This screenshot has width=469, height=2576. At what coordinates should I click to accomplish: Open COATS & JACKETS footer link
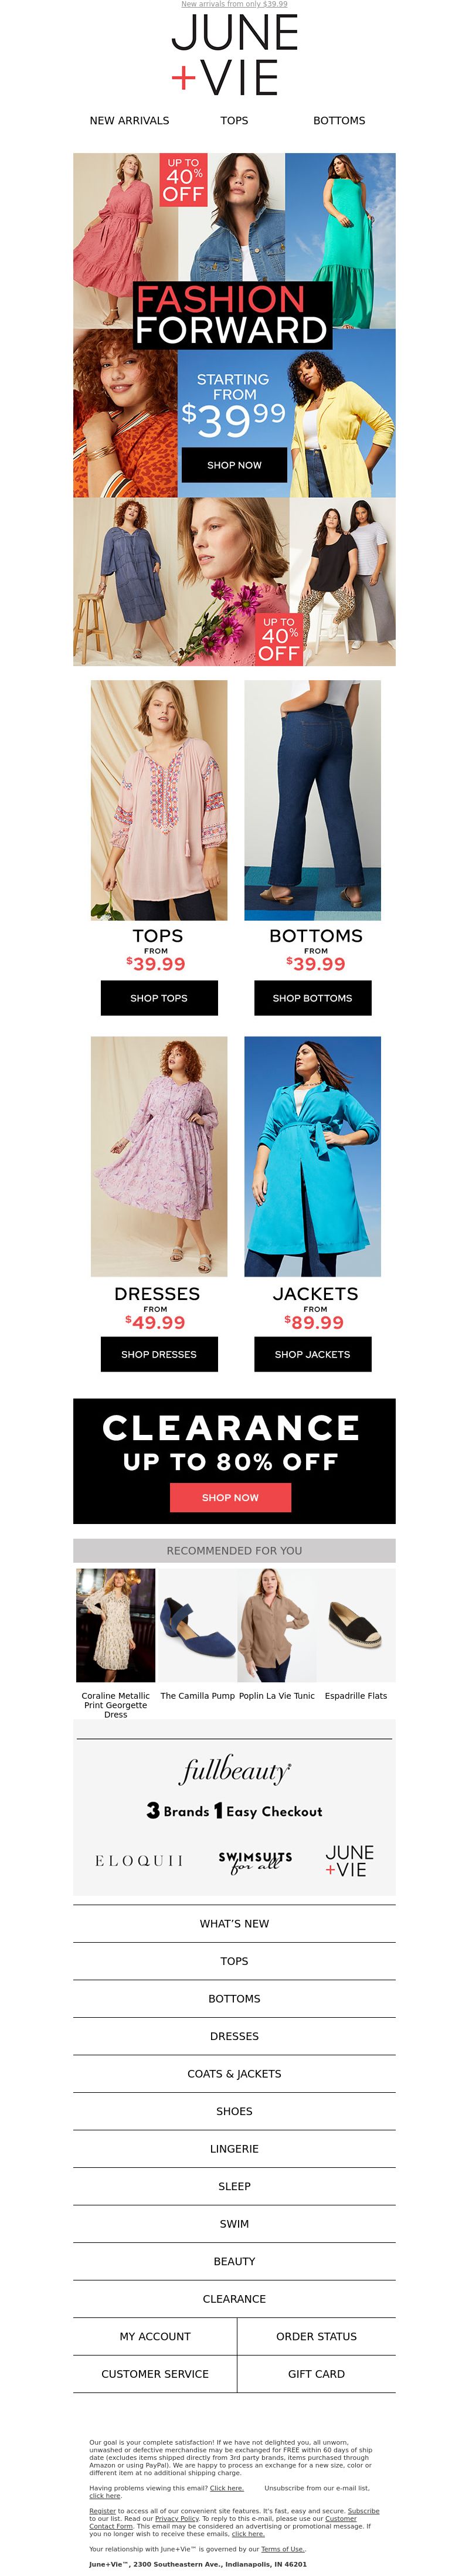coord(234,2073)
